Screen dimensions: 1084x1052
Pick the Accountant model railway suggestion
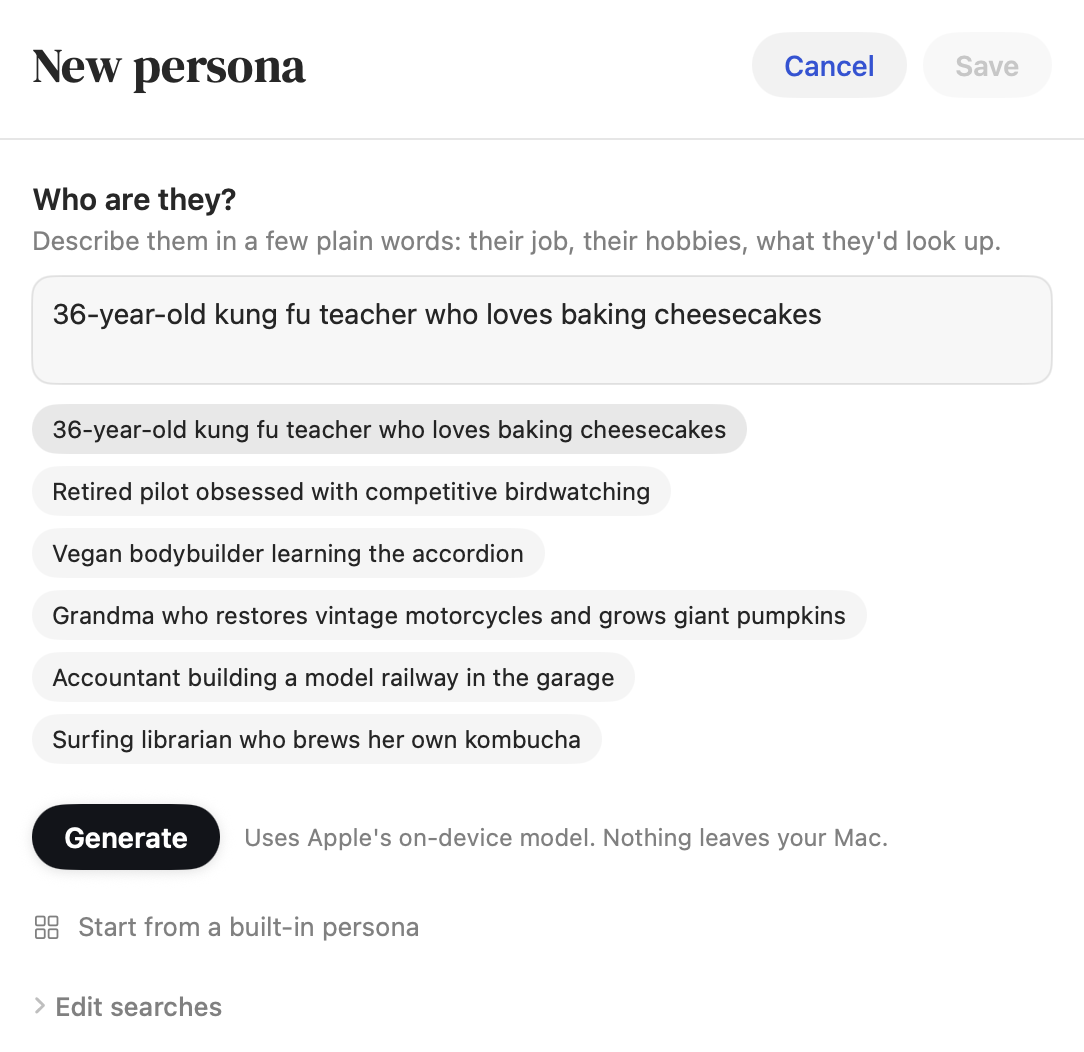333,677
